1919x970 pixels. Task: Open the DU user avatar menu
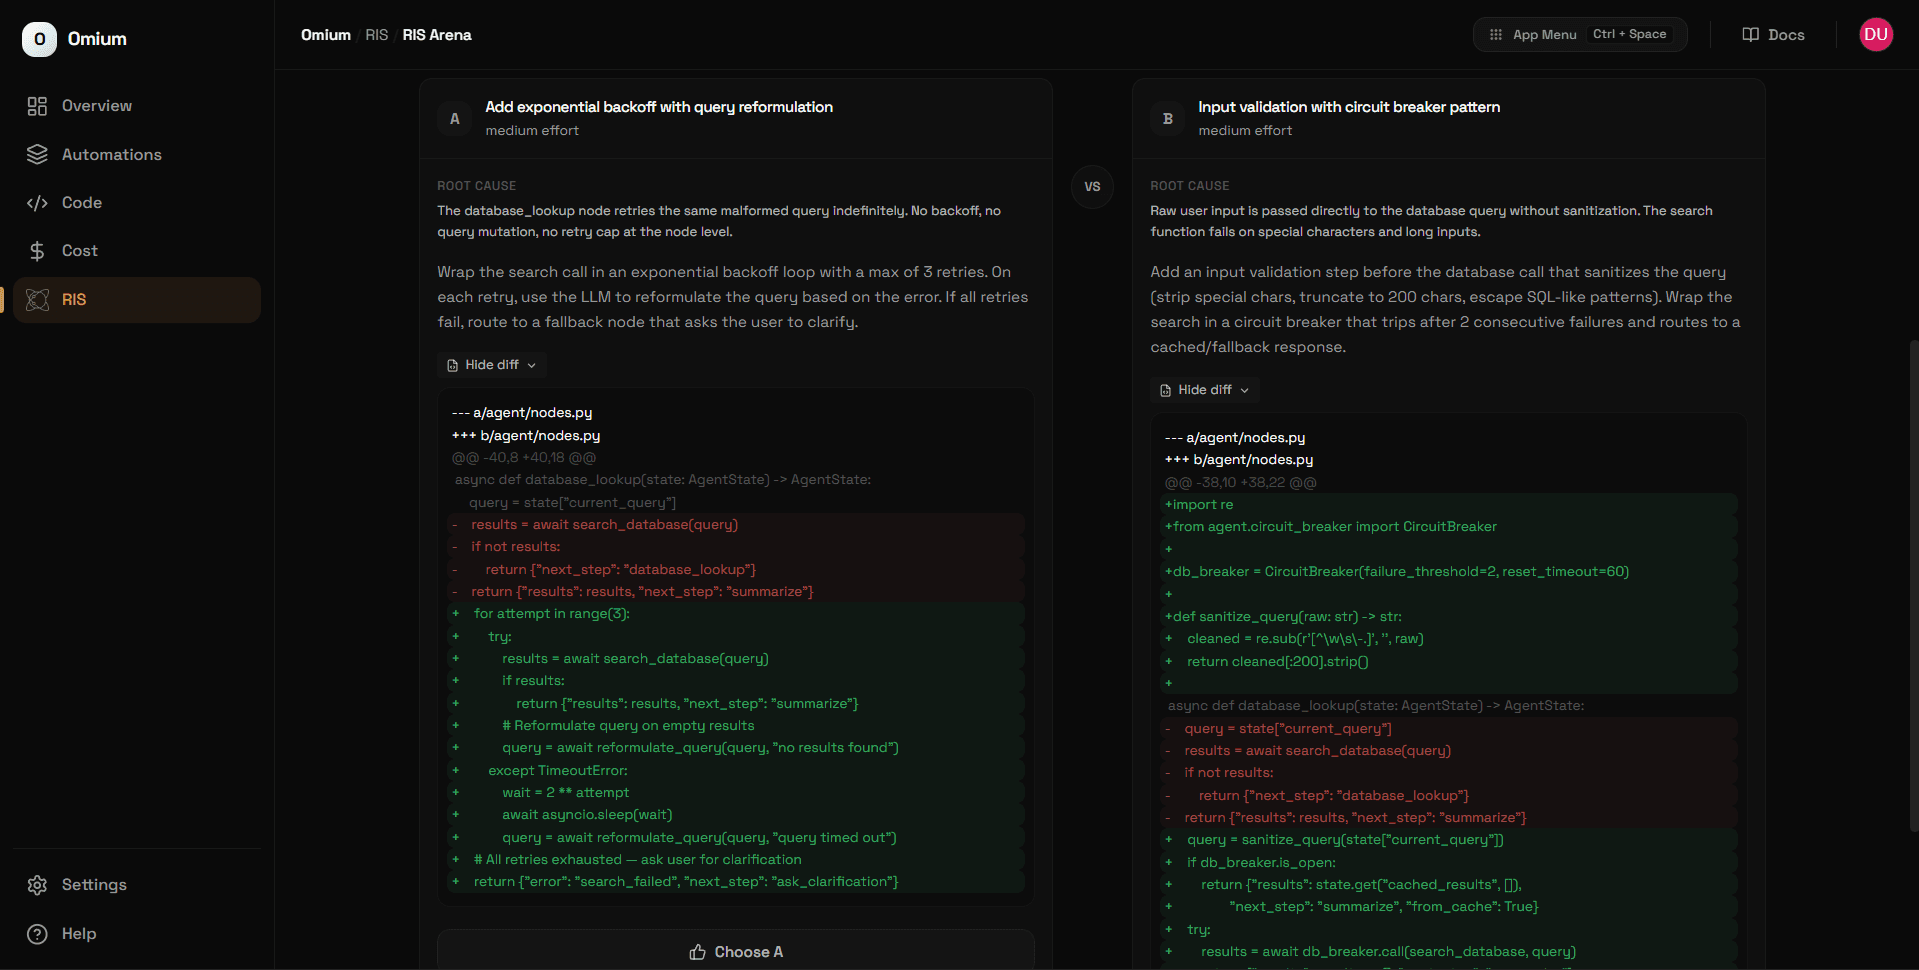[1876, 34]
